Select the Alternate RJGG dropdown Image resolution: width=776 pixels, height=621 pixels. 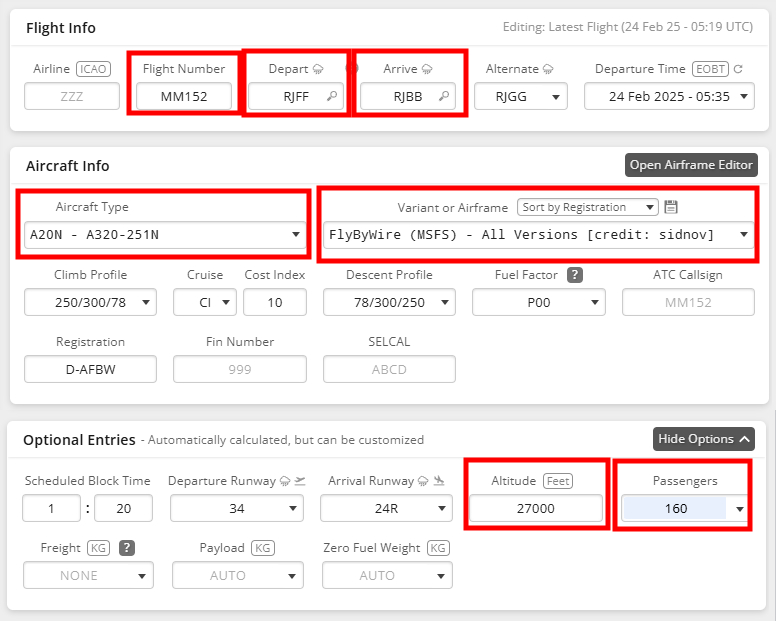[521, 96]
